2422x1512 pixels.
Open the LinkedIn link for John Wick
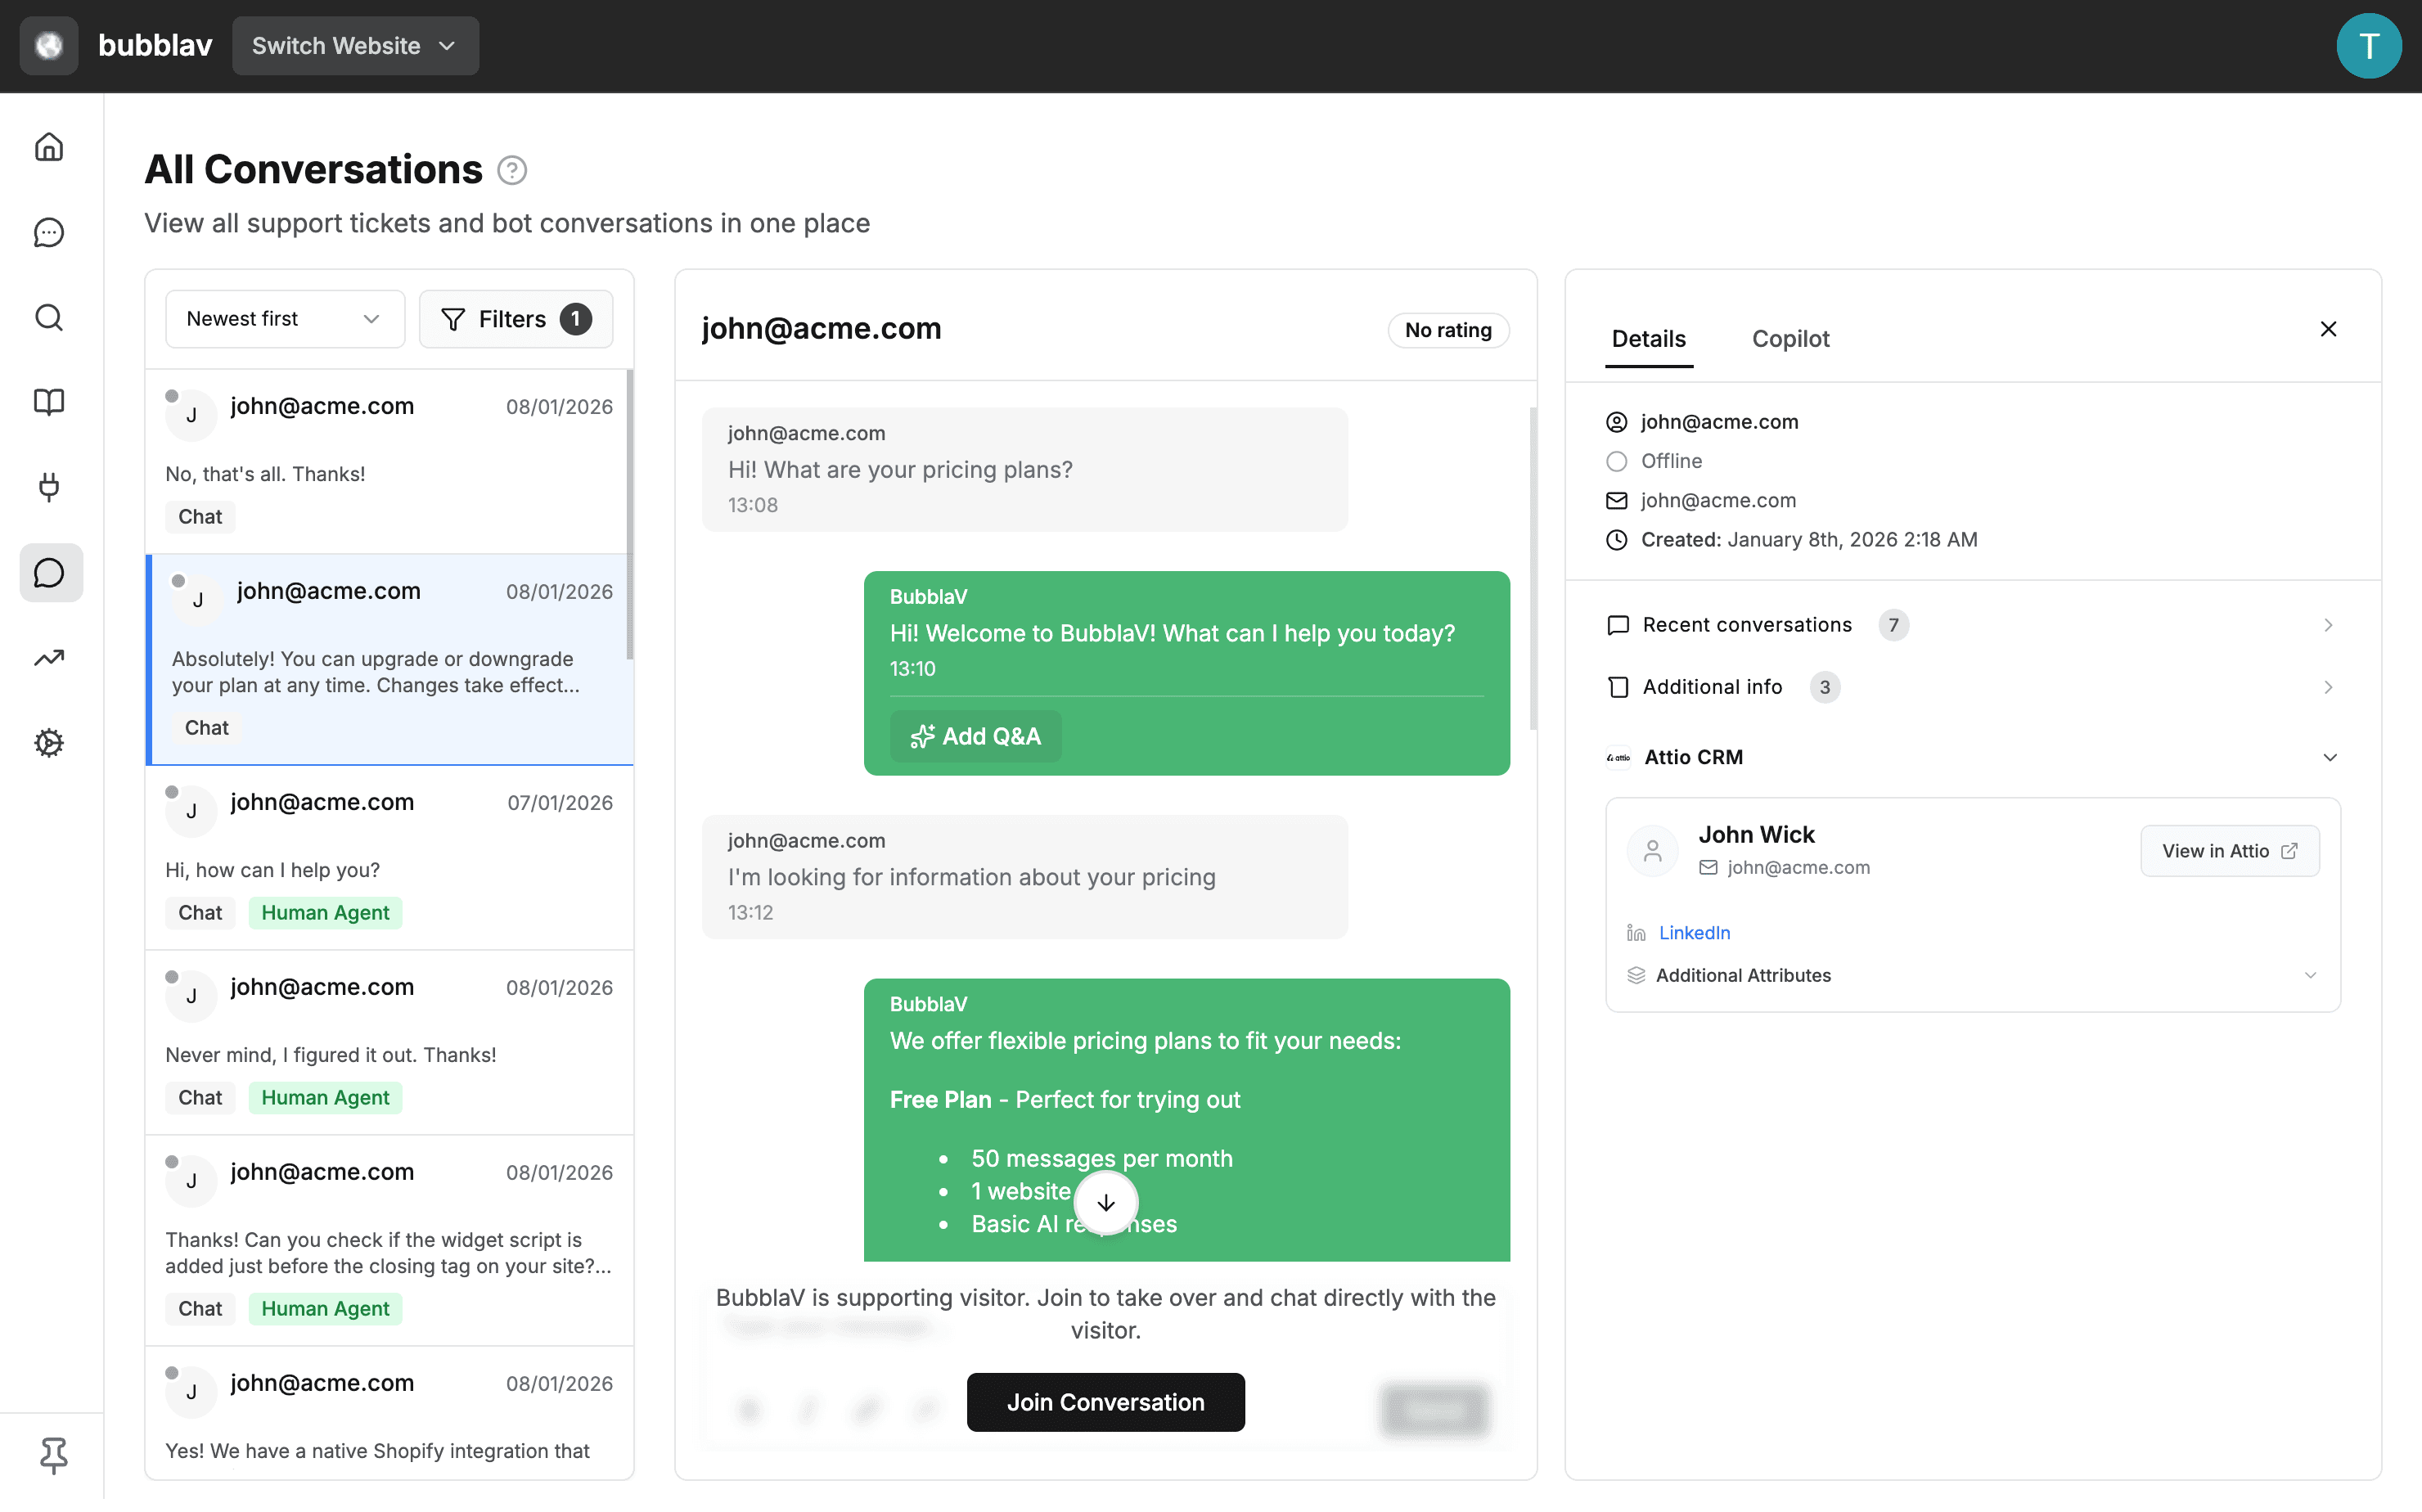point(1694,933)
